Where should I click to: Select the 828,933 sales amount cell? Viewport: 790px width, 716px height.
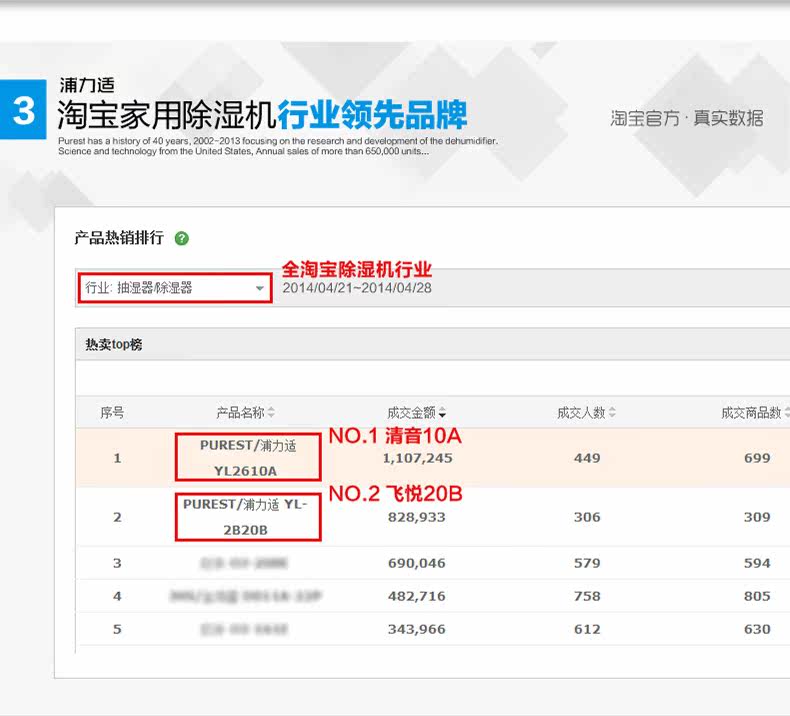pyautogui.click(x=417, y=517)
